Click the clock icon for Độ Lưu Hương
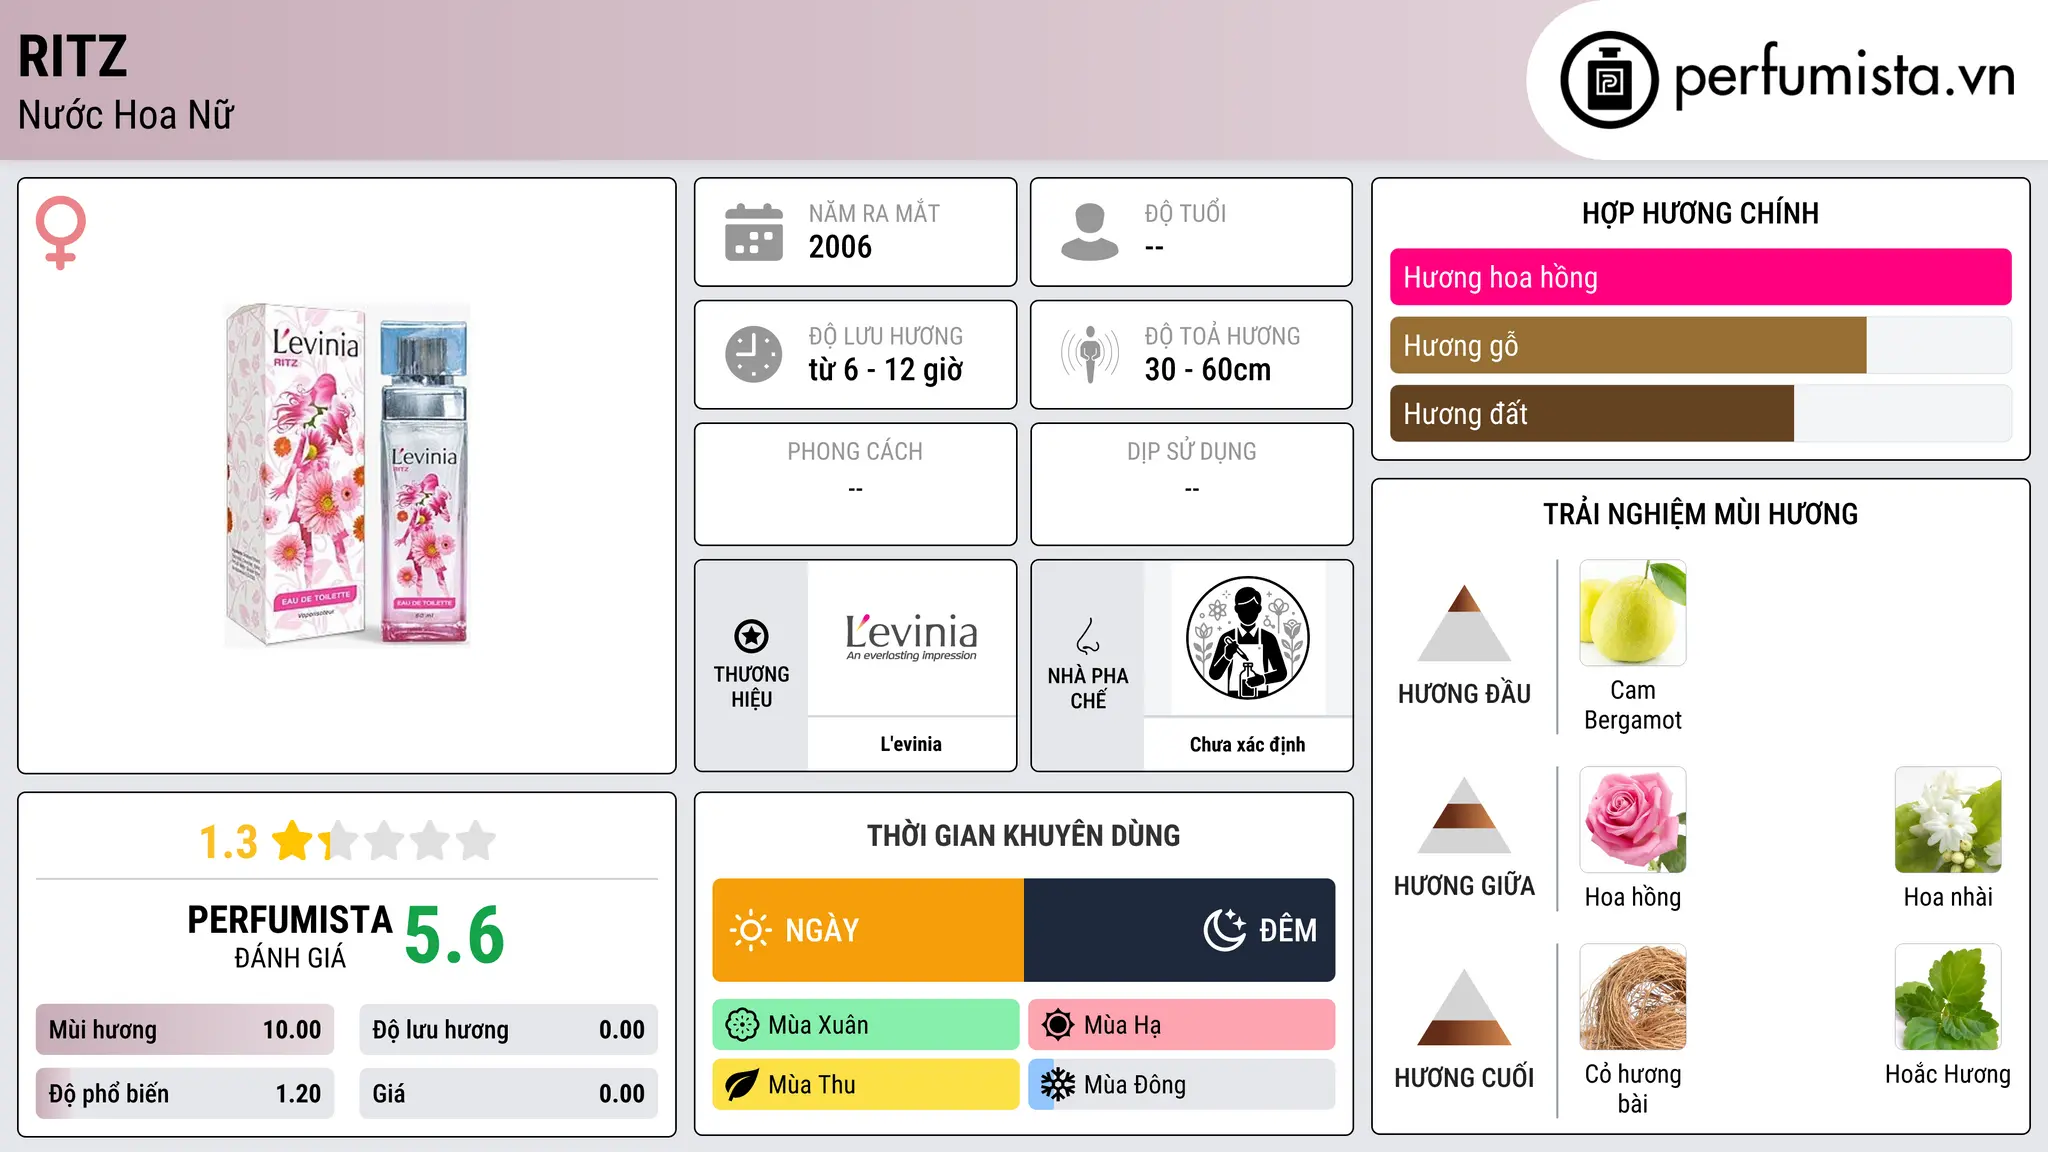This screenshot has height=1152, width=2048. [x=753, y=354]
